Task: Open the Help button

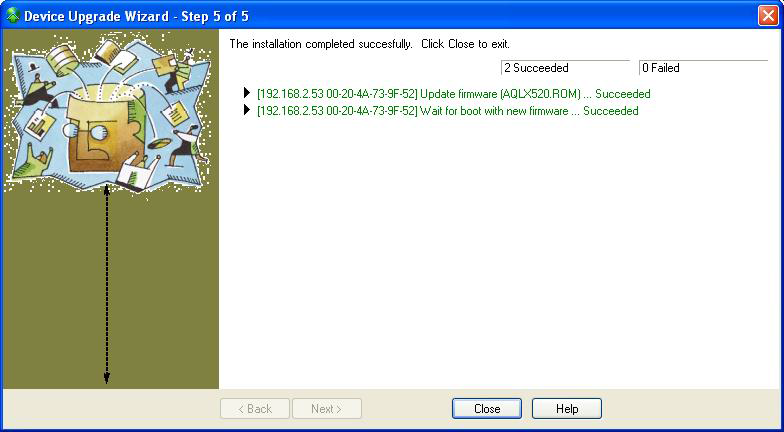Action: pyautogui.click(x=566, y=408)
